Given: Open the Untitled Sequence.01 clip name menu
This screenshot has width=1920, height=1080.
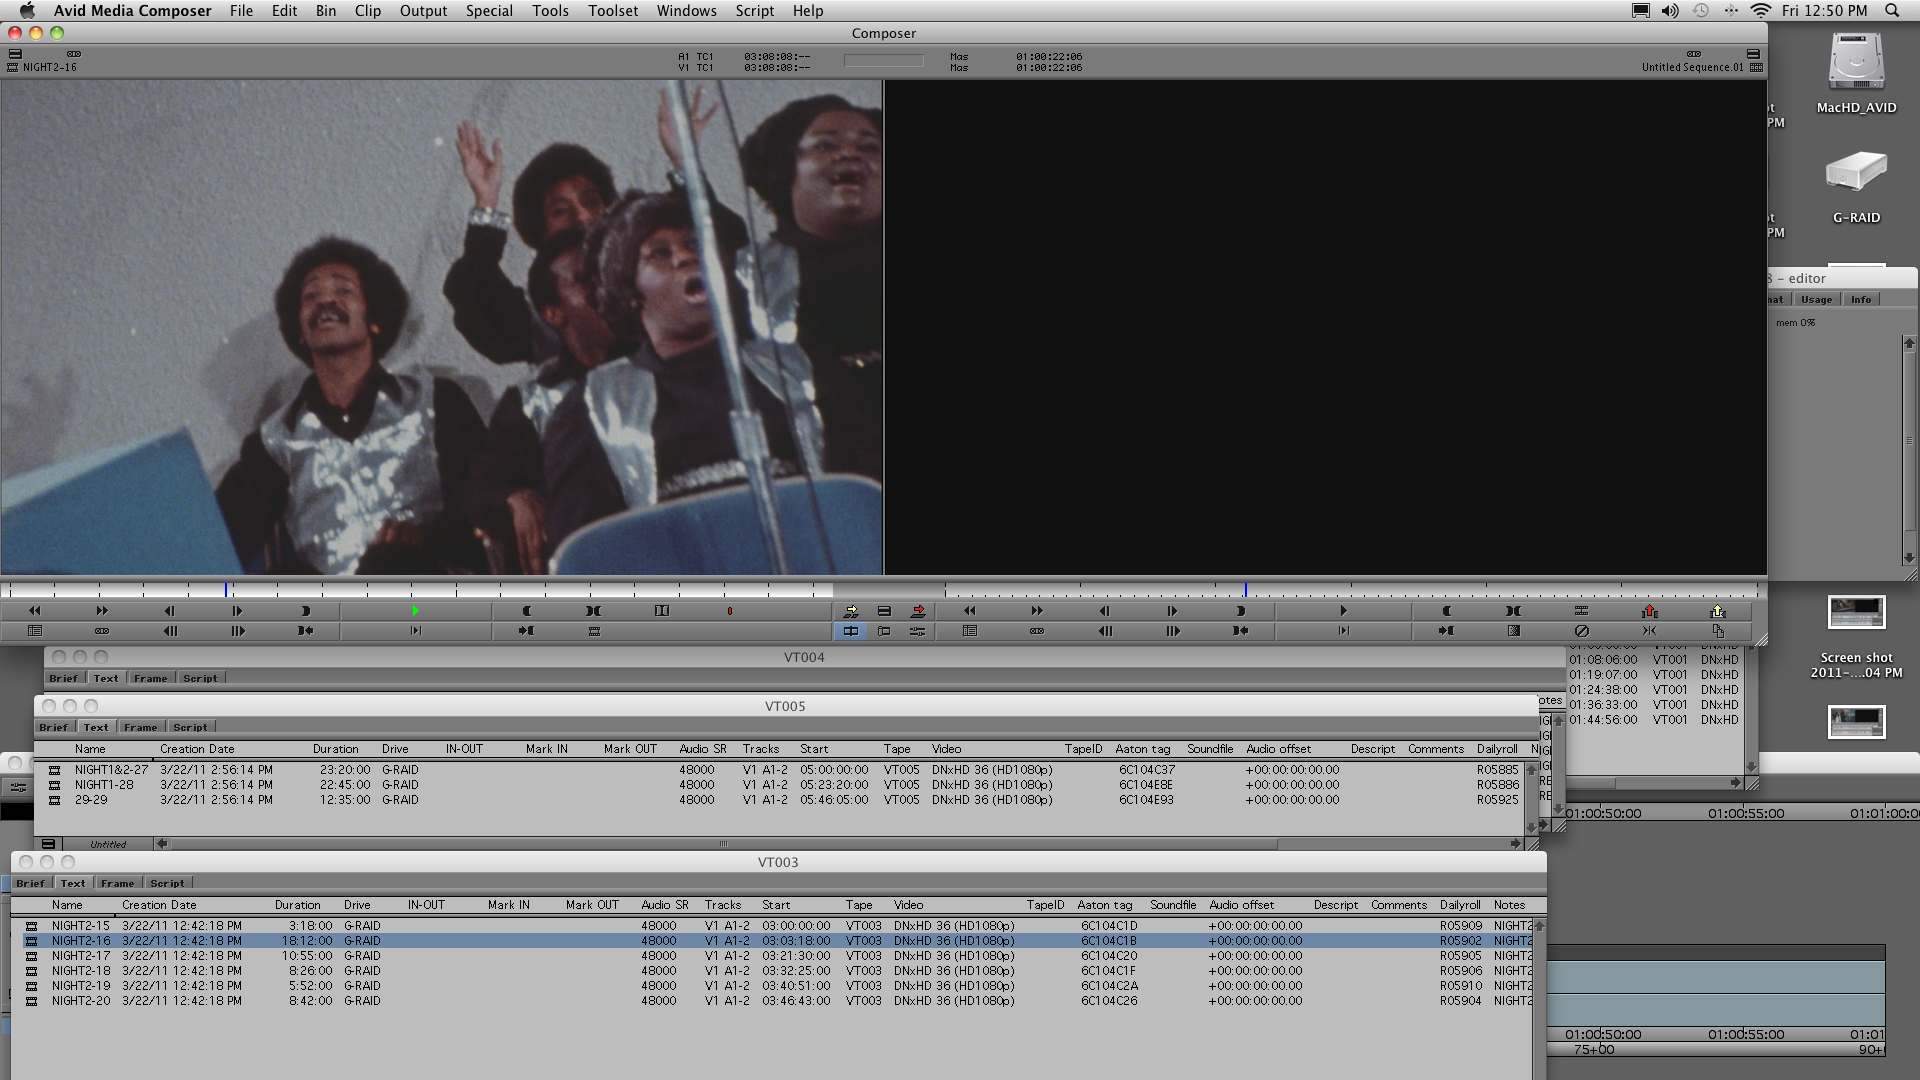Looking at the screenshot, I should (x=1691, y=68).
